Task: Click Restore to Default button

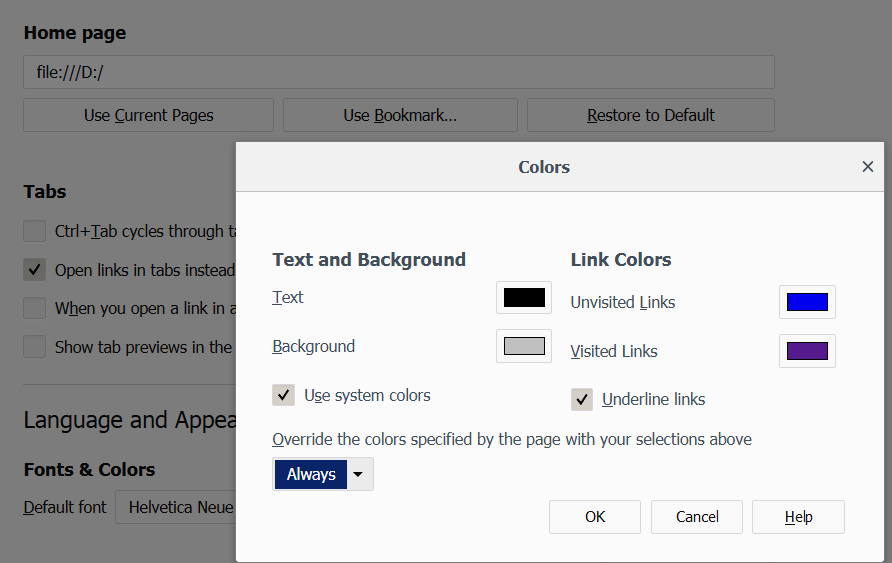Action: click(650, 115)
